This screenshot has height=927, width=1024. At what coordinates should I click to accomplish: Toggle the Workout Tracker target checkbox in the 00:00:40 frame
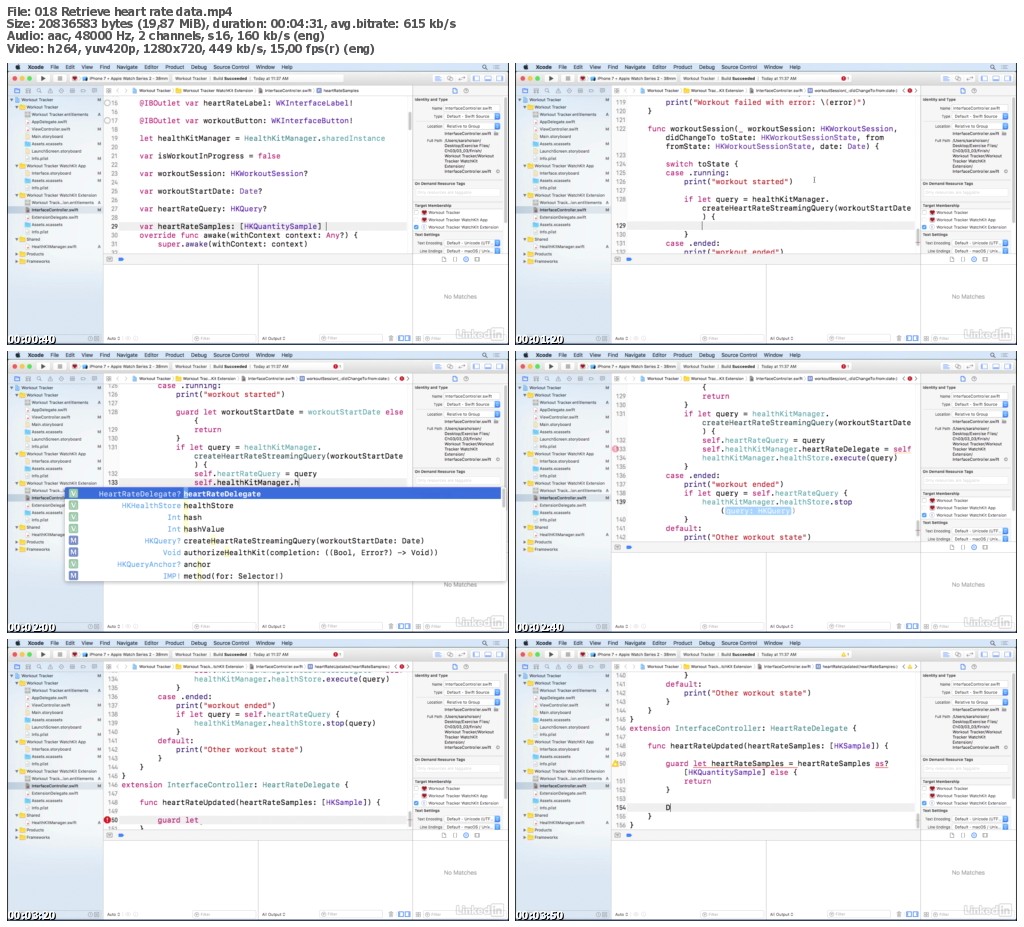(x=416, y=212)
